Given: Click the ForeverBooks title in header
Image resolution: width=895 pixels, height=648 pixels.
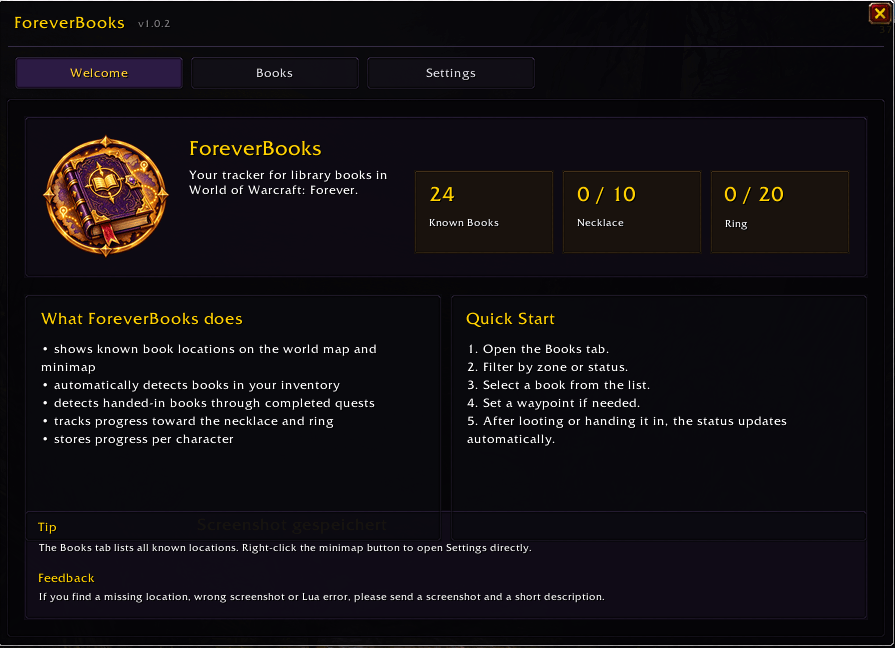Looking at the screenshot, I should click(69, 23).
